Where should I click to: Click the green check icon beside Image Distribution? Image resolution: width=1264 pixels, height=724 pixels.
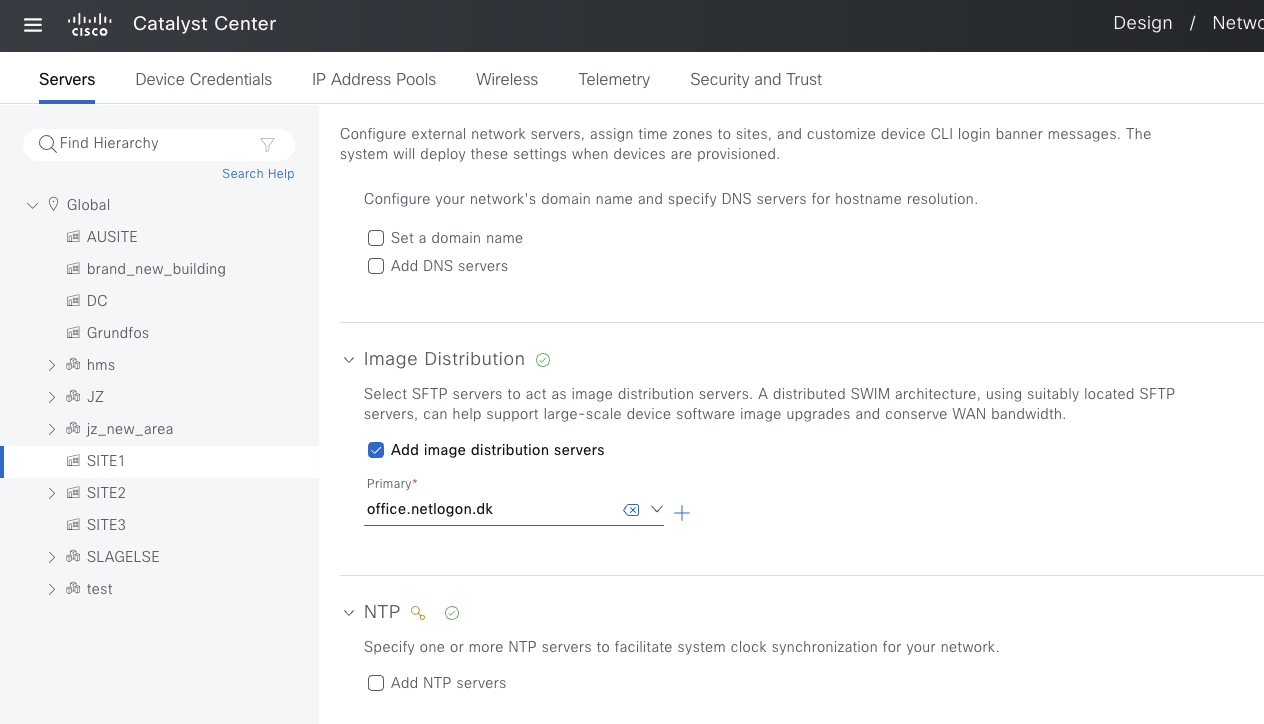click(x=542, y=359)
